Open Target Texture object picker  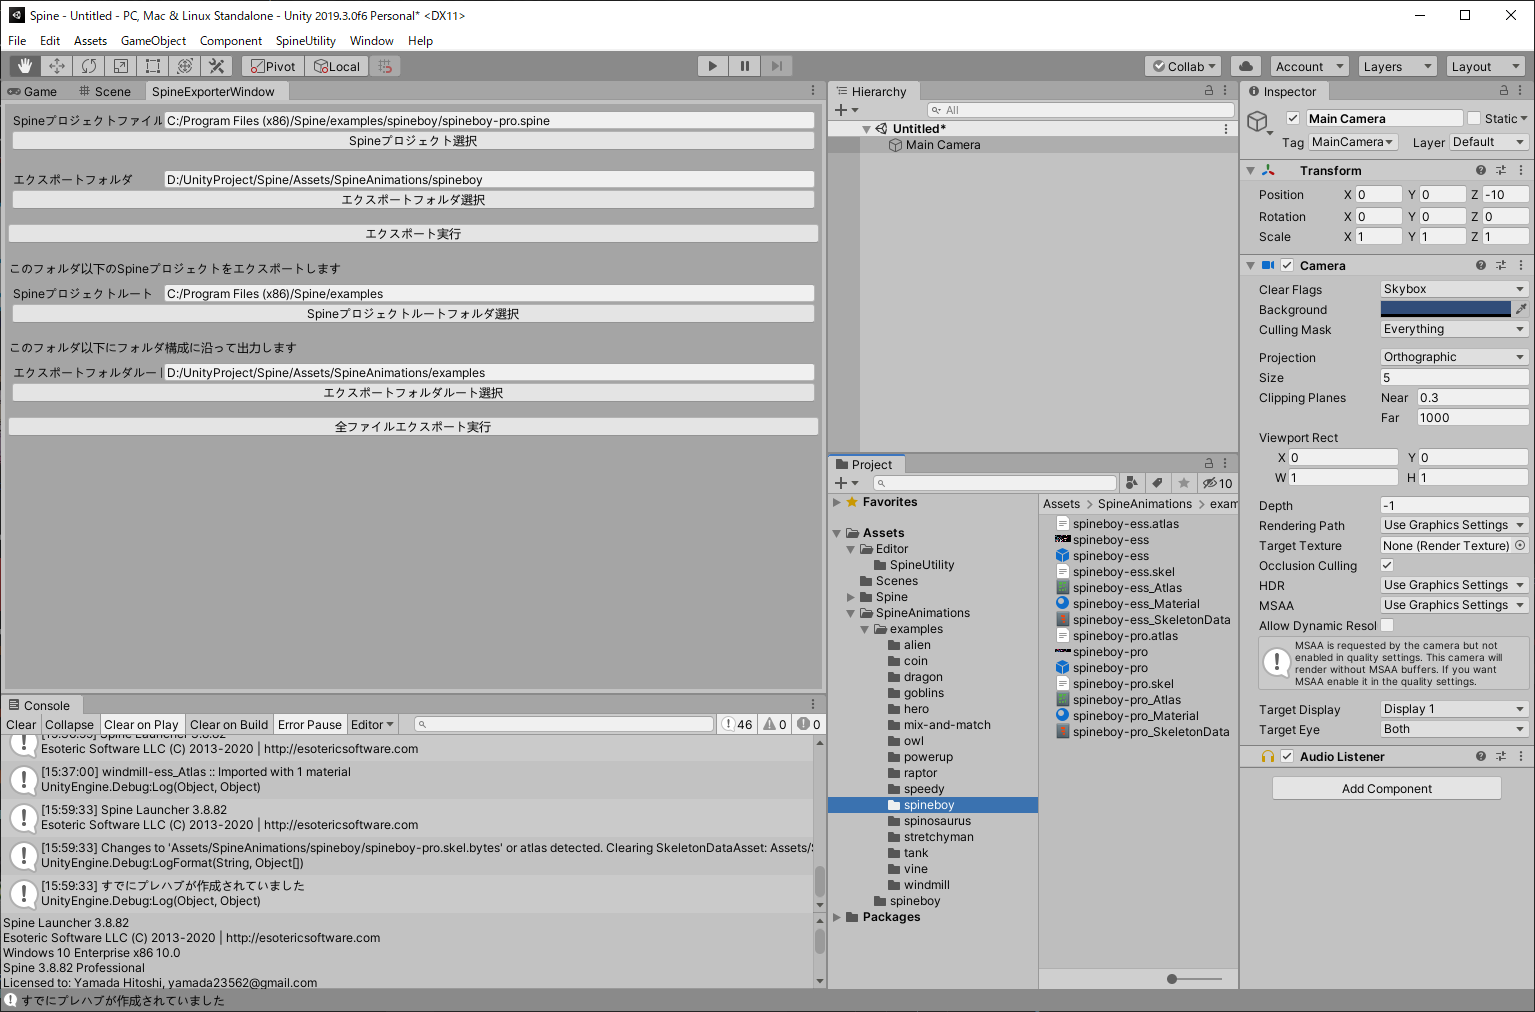[x=1520, y=546]
